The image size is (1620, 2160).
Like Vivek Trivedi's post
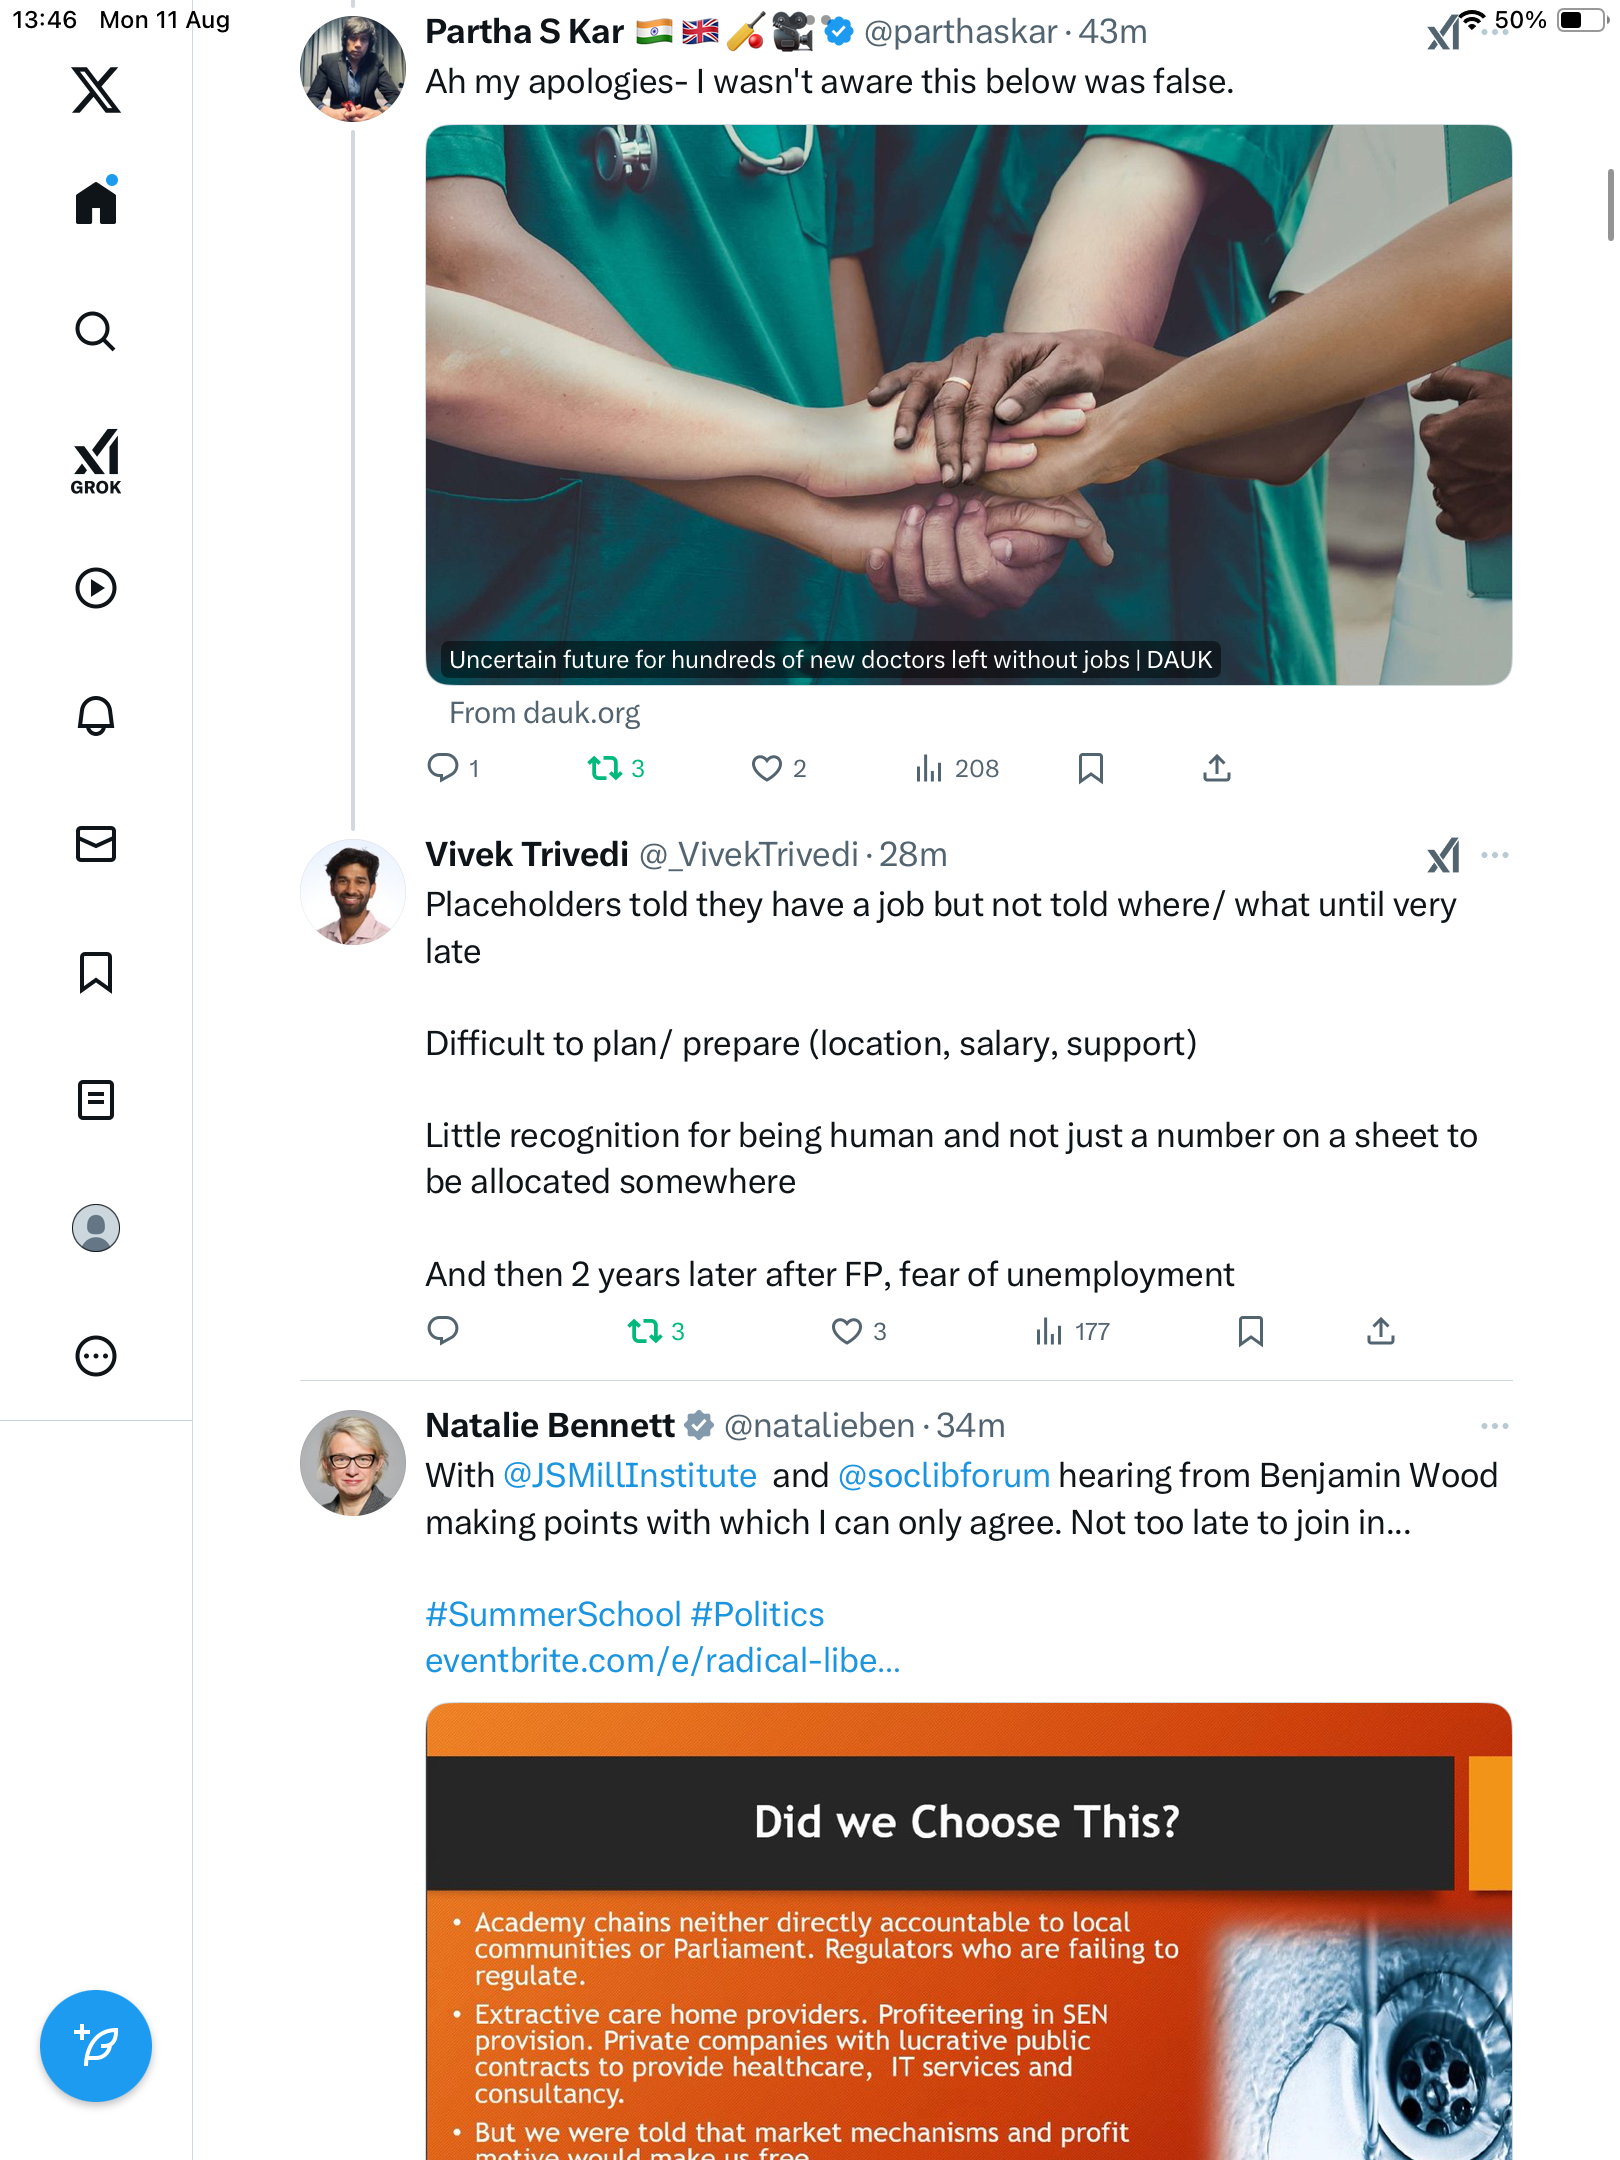point(847,1331)
